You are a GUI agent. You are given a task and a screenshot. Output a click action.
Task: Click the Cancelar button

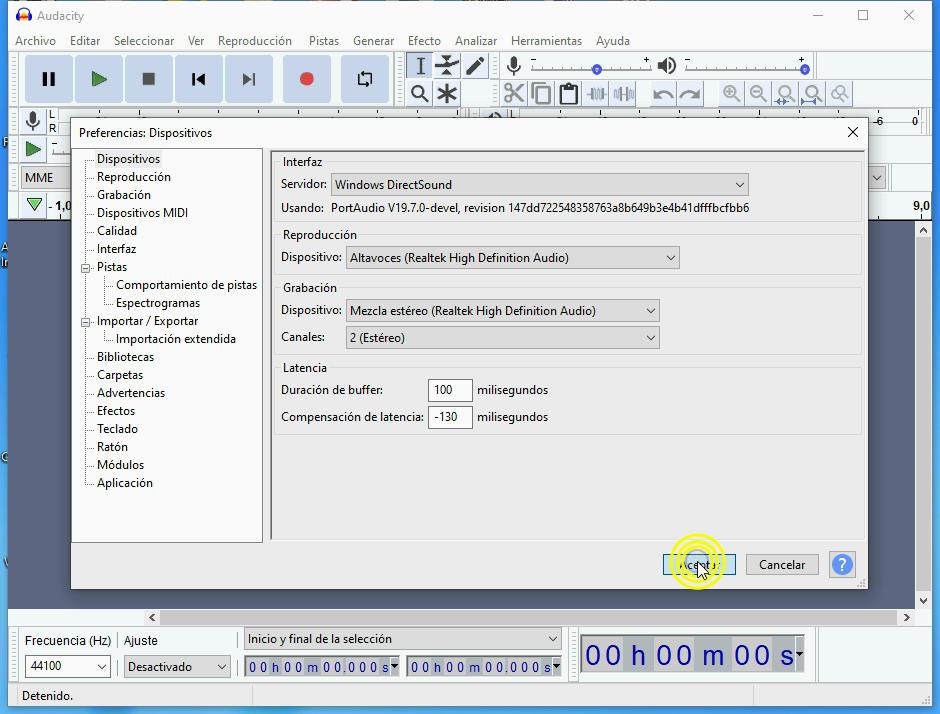click(x=782, y=565)
